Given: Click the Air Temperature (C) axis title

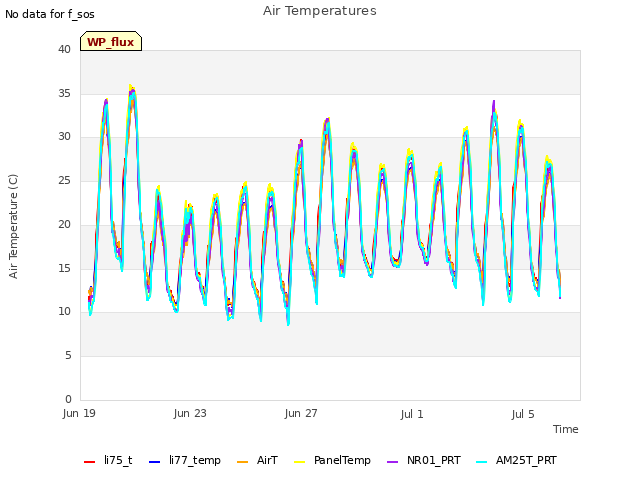Looking at the screenshot, I should (x=13, y=227).
